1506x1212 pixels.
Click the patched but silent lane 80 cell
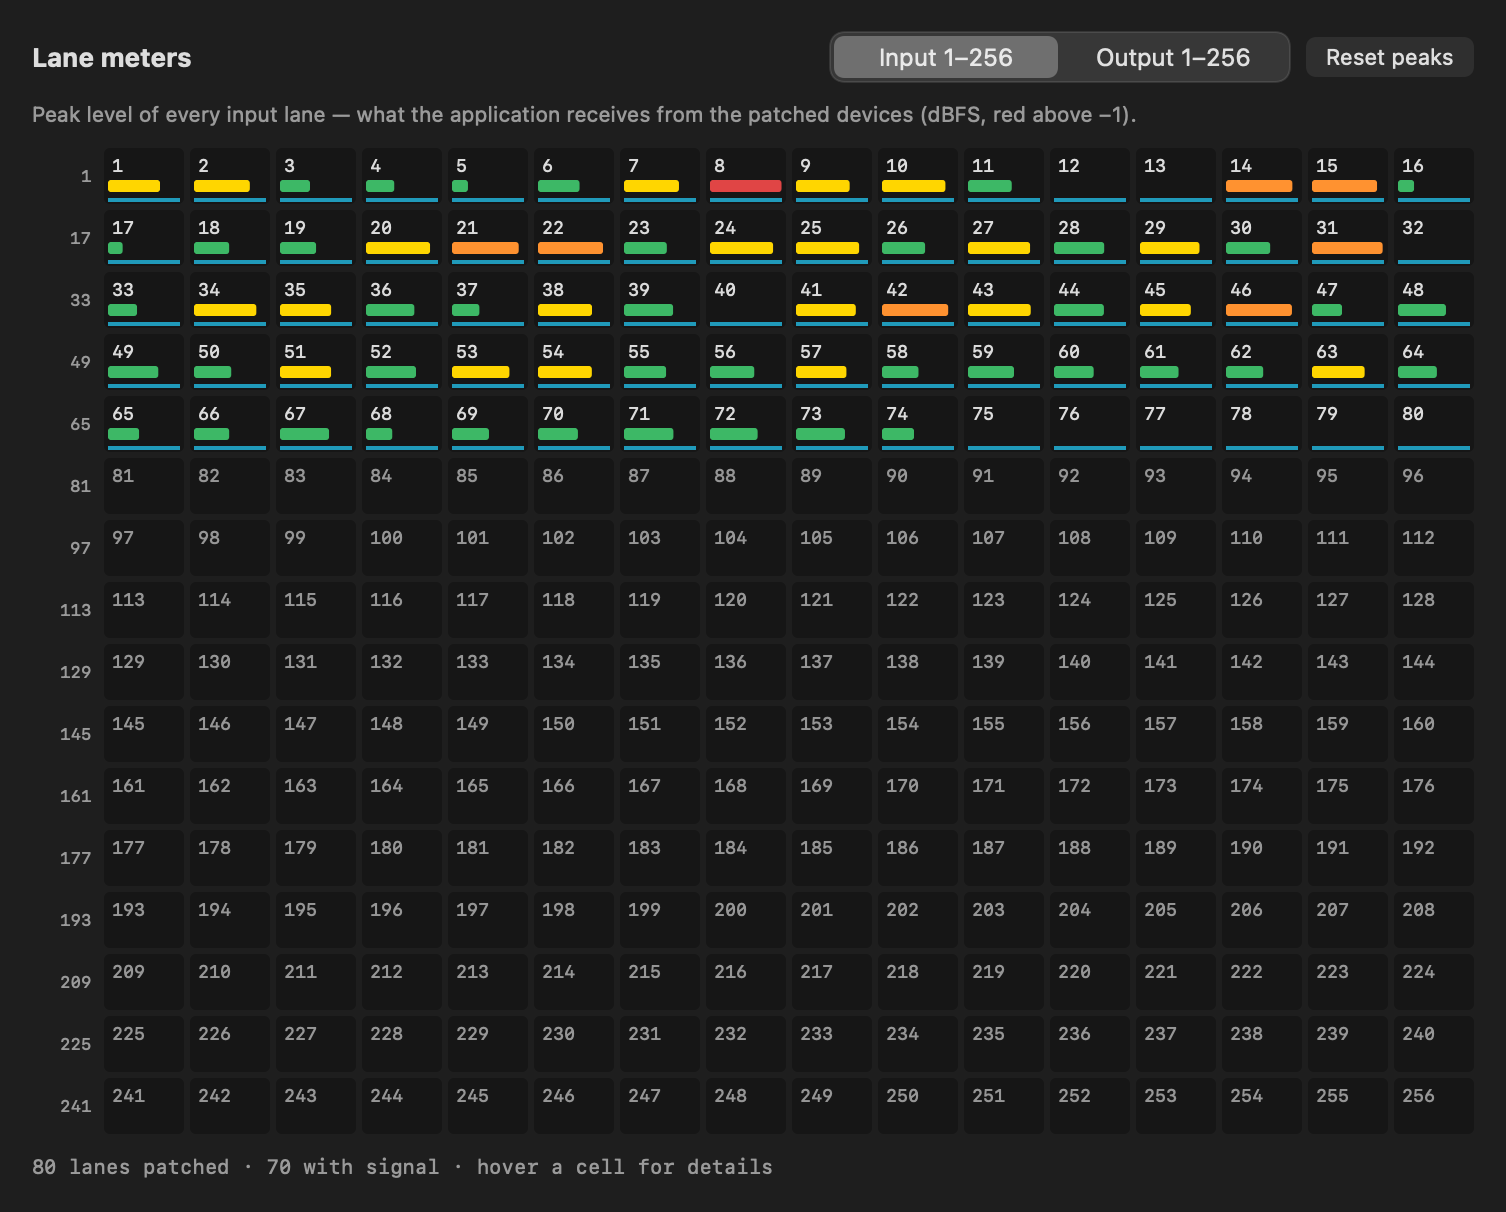pos(1434,425)
